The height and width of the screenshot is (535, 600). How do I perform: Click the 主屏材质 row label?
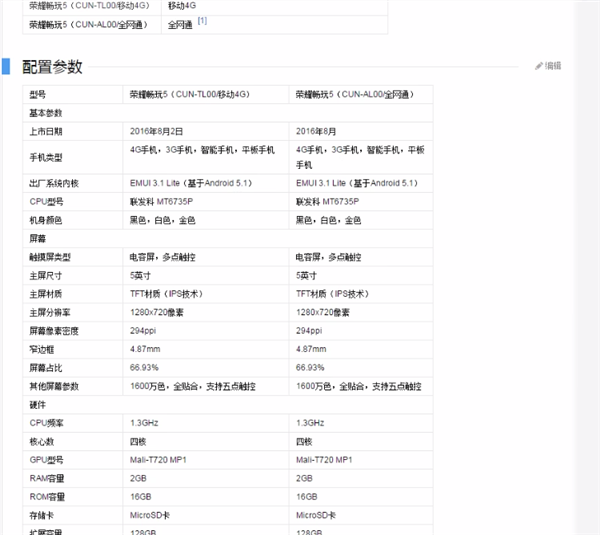pyautogui.click(x=46, y=294)
